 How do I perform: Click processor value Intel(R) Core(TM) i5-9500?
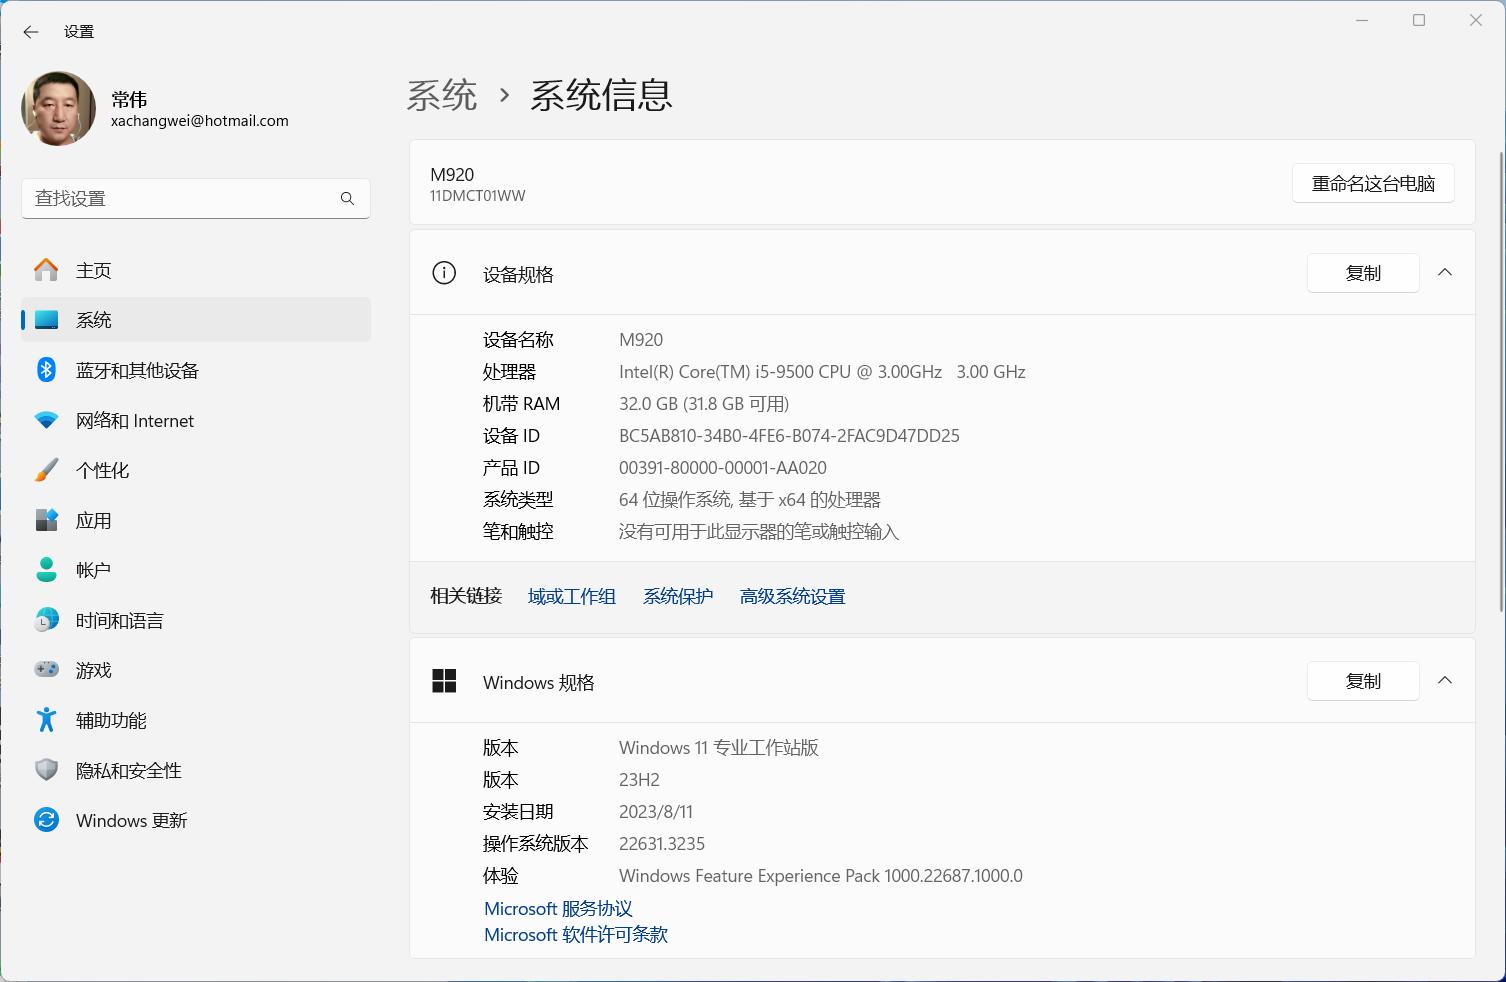pos(822,372)
